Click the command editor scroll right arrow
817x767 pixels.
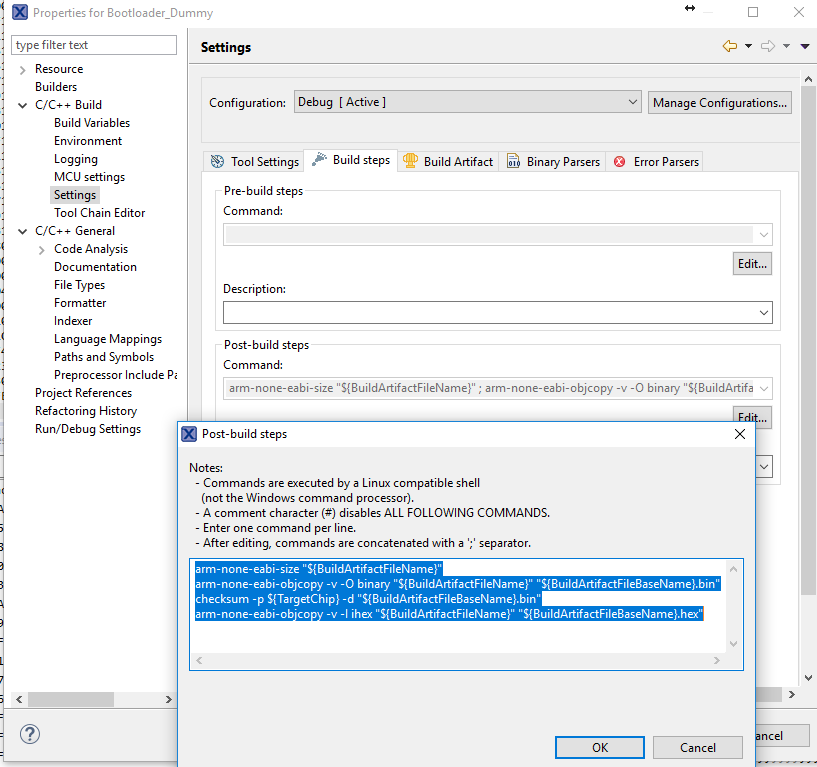716,660
